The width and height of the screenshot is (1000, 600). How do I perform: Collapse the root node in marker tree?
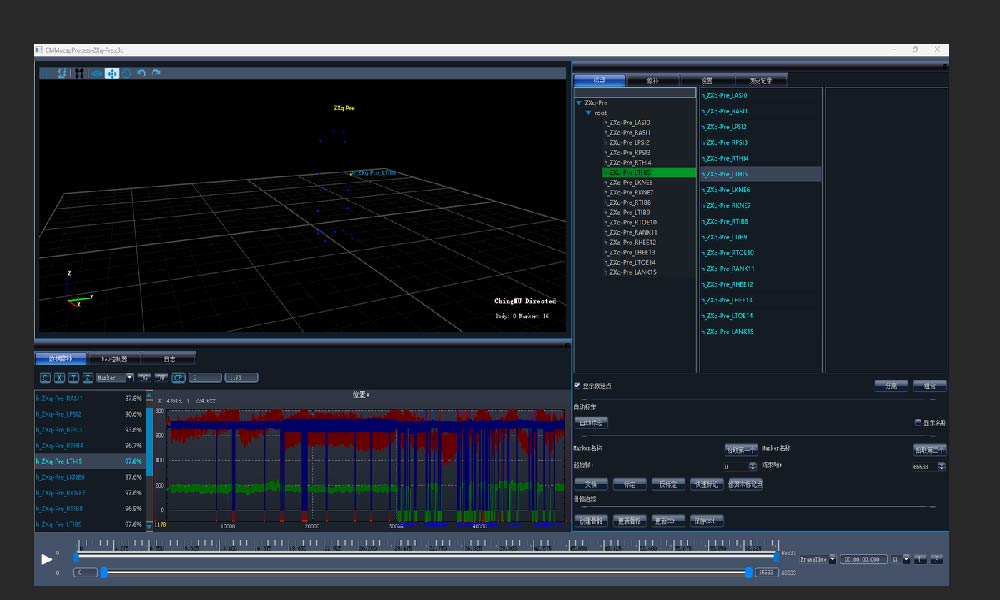point(589,113)
